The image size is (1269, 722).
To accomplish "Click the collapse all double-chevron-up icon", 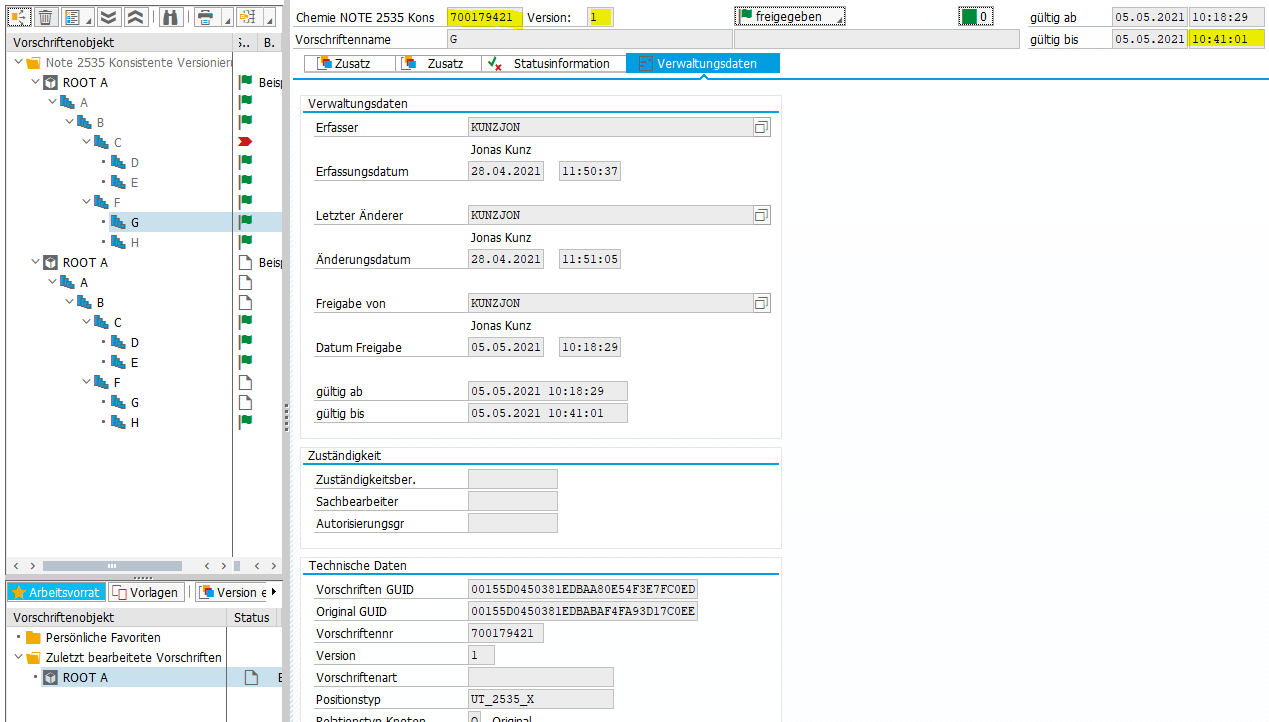I will pyautogui.click(x=136, y=17).
